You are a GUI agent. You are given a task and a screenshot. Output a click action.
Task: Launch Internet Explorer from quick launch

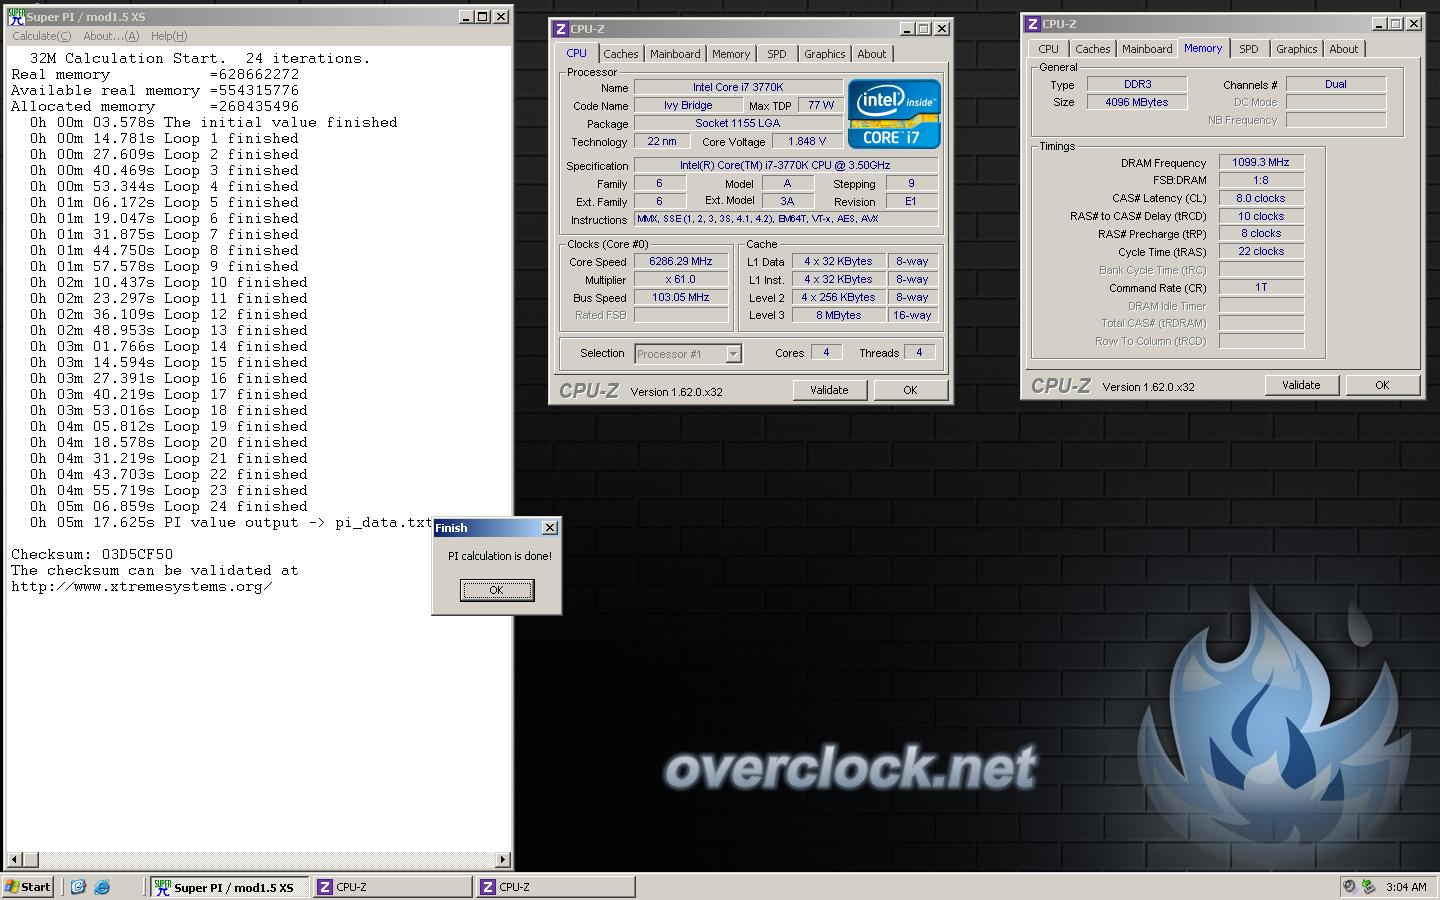pos(102,887)
